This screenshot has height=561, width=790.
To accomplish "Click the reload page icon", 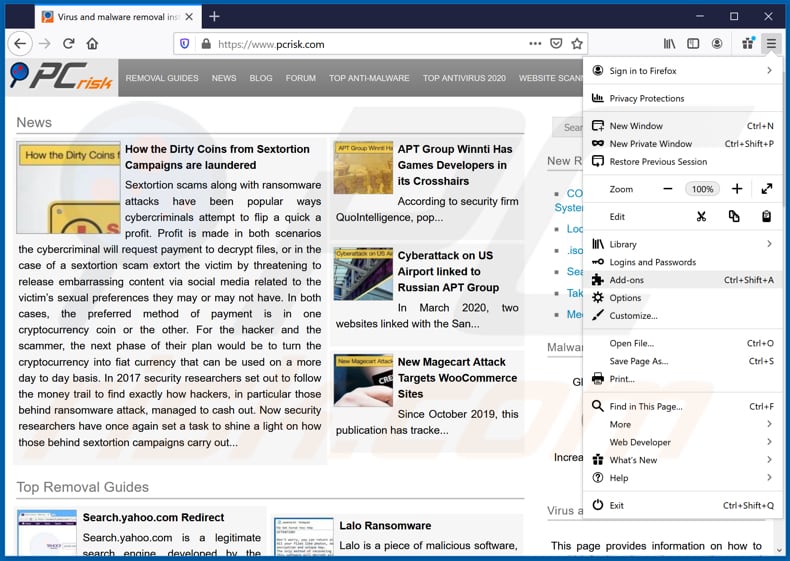I will 68,44.
